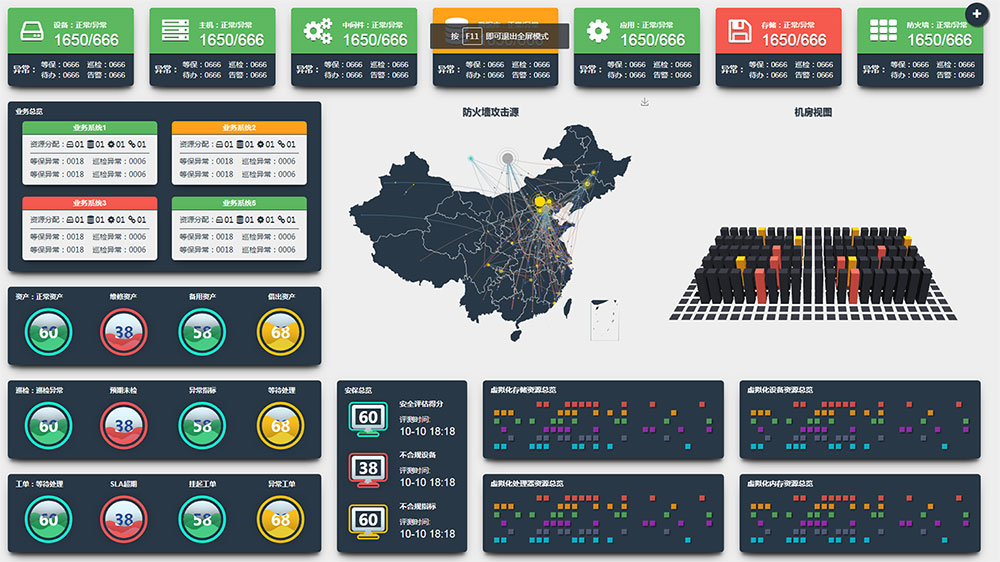This screenshot has height=562, width=1000.
Task: Click the green 安全评估得分 monitor icon
Action: coord(368,418)
